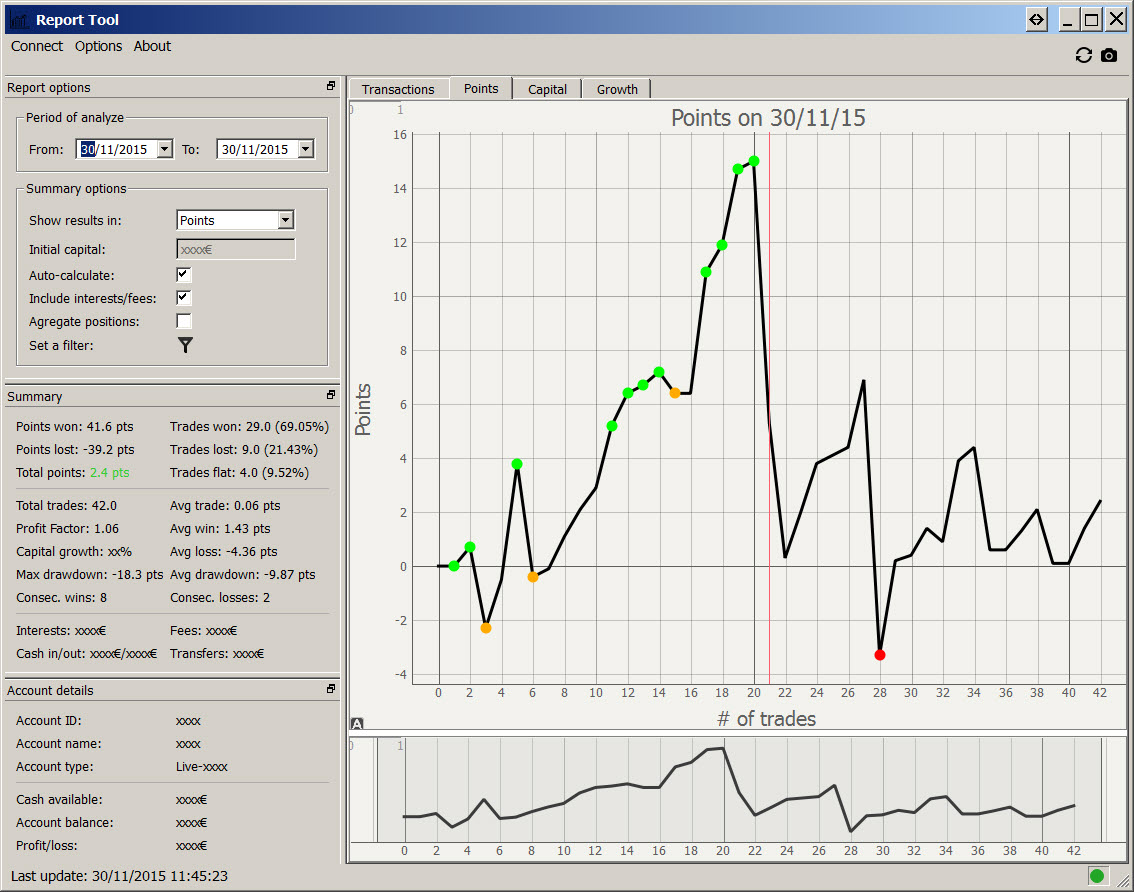
Task: Switch to the Transactions tab
Action: 398,89
